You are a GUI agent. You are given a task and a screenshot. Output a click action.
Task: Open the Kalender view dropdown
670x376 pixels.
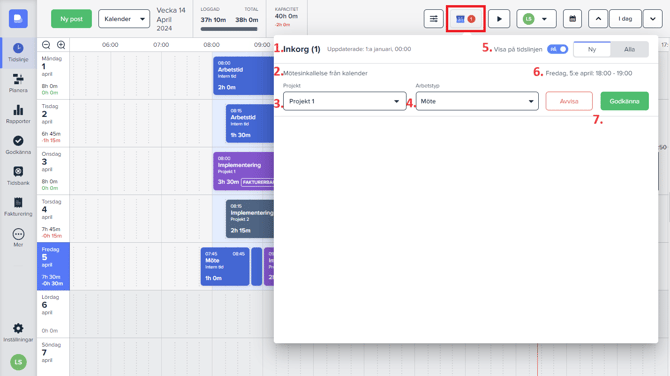[124, 19]
